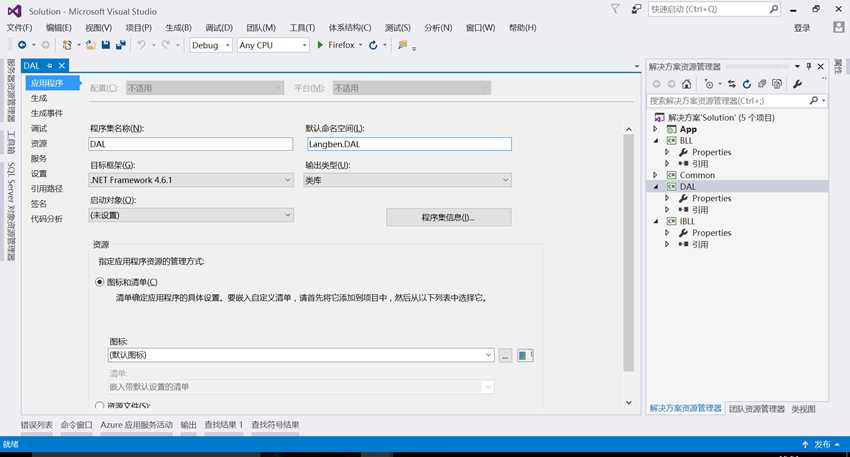Select the 调试 settings page tab
The image size is (850, 457).
[39, 128]
